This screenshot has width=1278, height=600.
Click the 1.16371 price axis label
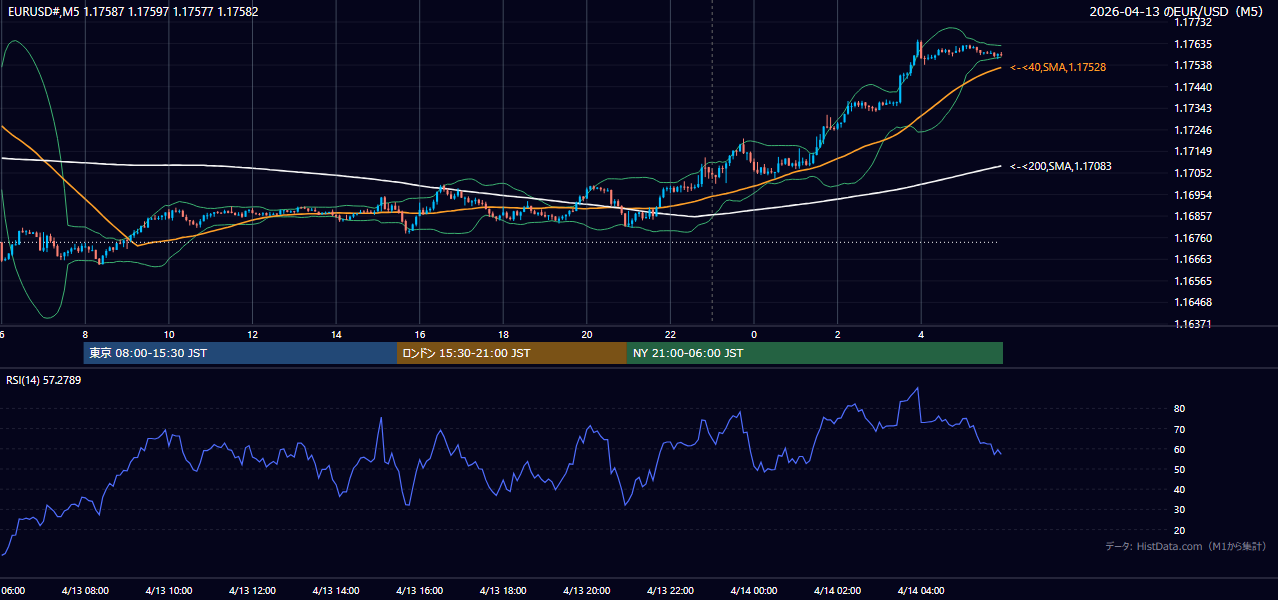(1193, 324)
